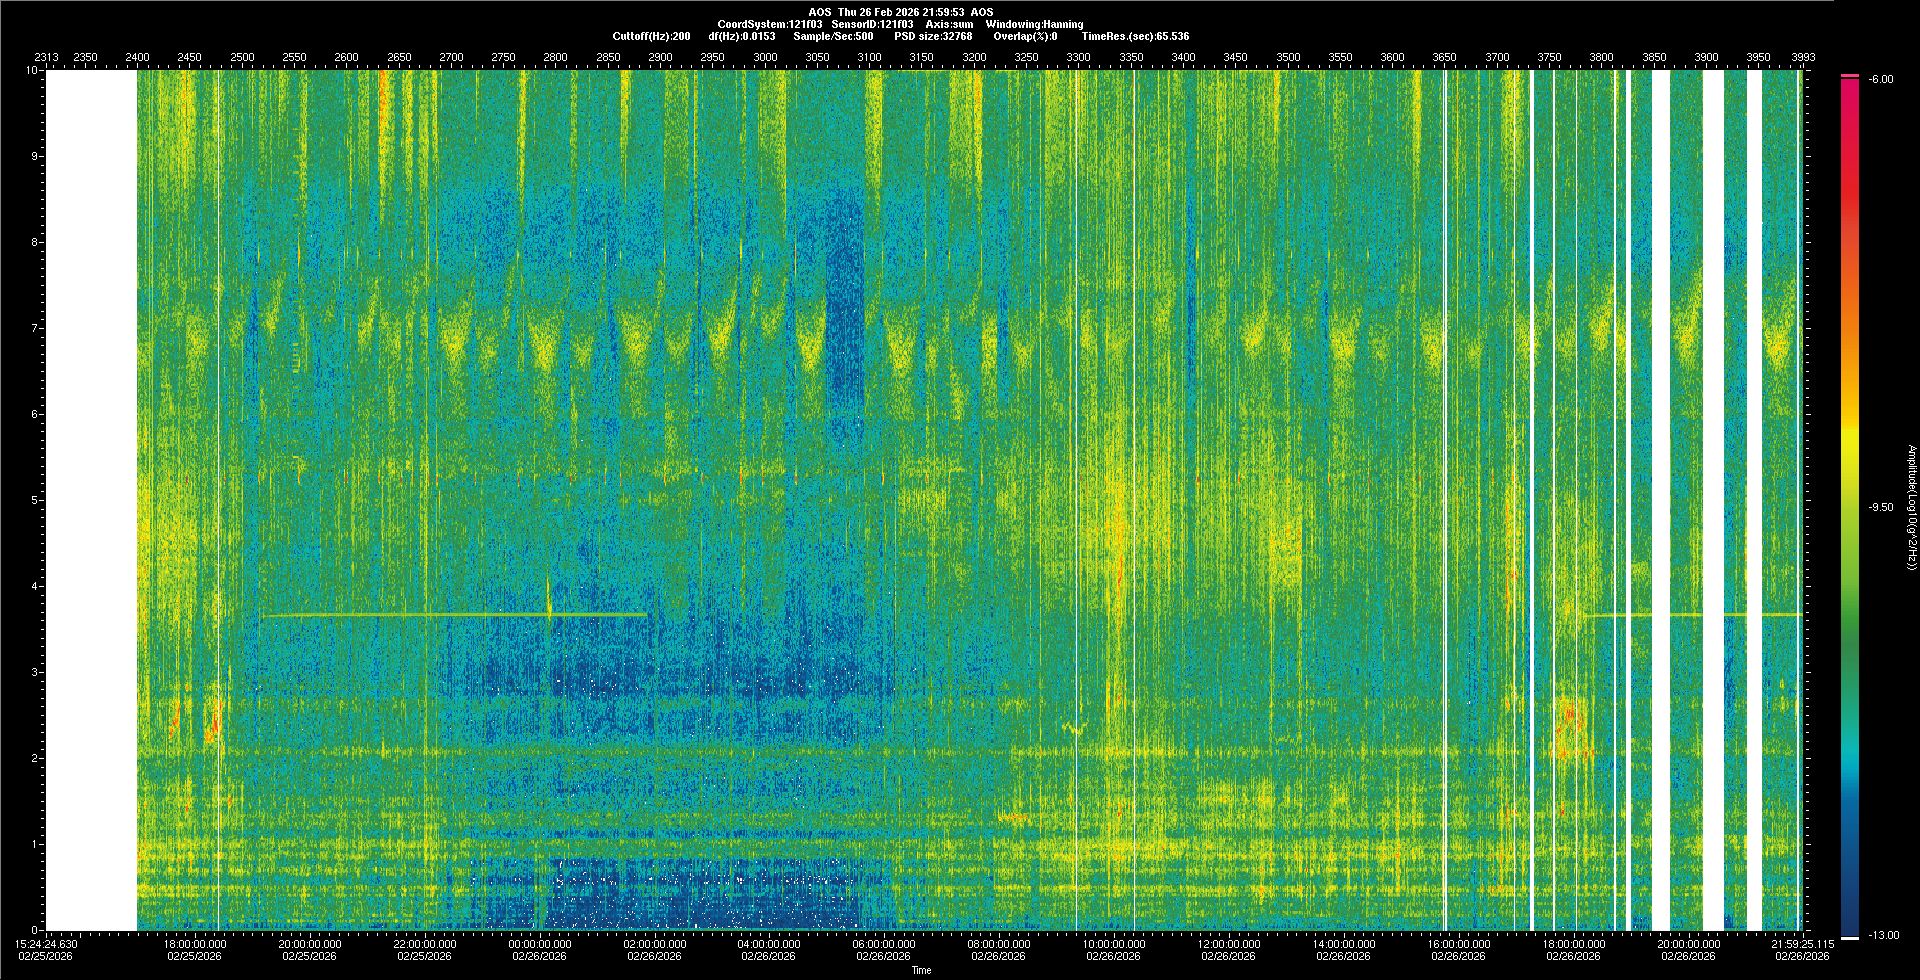Click the Overlap(%):0 header parameter
The width and height of the screenshot is (1920, 980).
pyautogui.click(x=1025, y=36)
